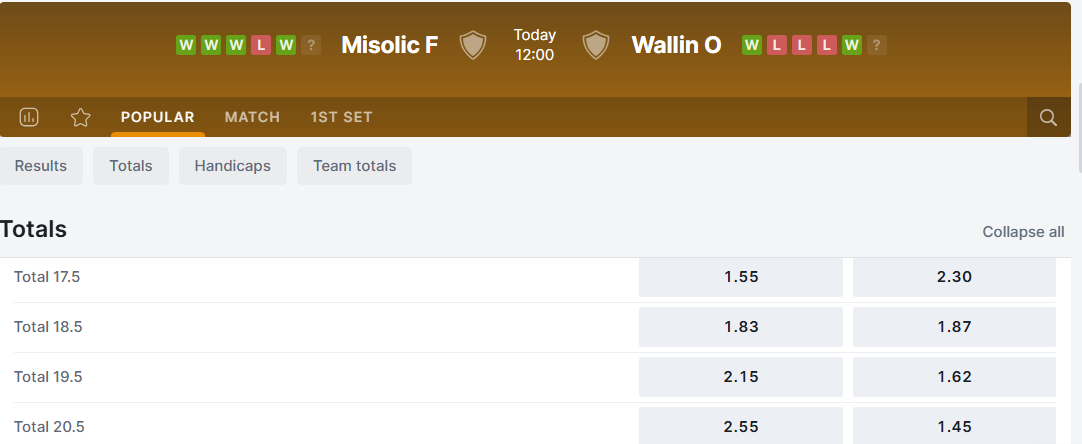
Task: Pick Total 17.5 odds 1.55
Action: [x=741, y=277]
